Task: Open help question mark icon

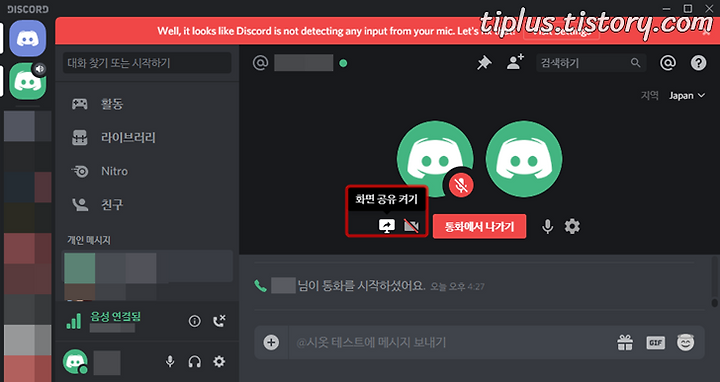Action: click(x=698, y=62)
